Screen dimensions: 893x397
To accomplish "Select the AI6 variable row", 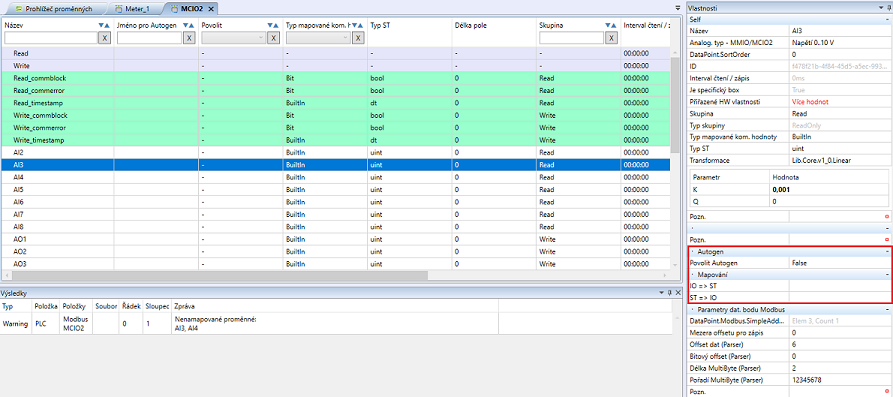I will (x=336, y=202).
